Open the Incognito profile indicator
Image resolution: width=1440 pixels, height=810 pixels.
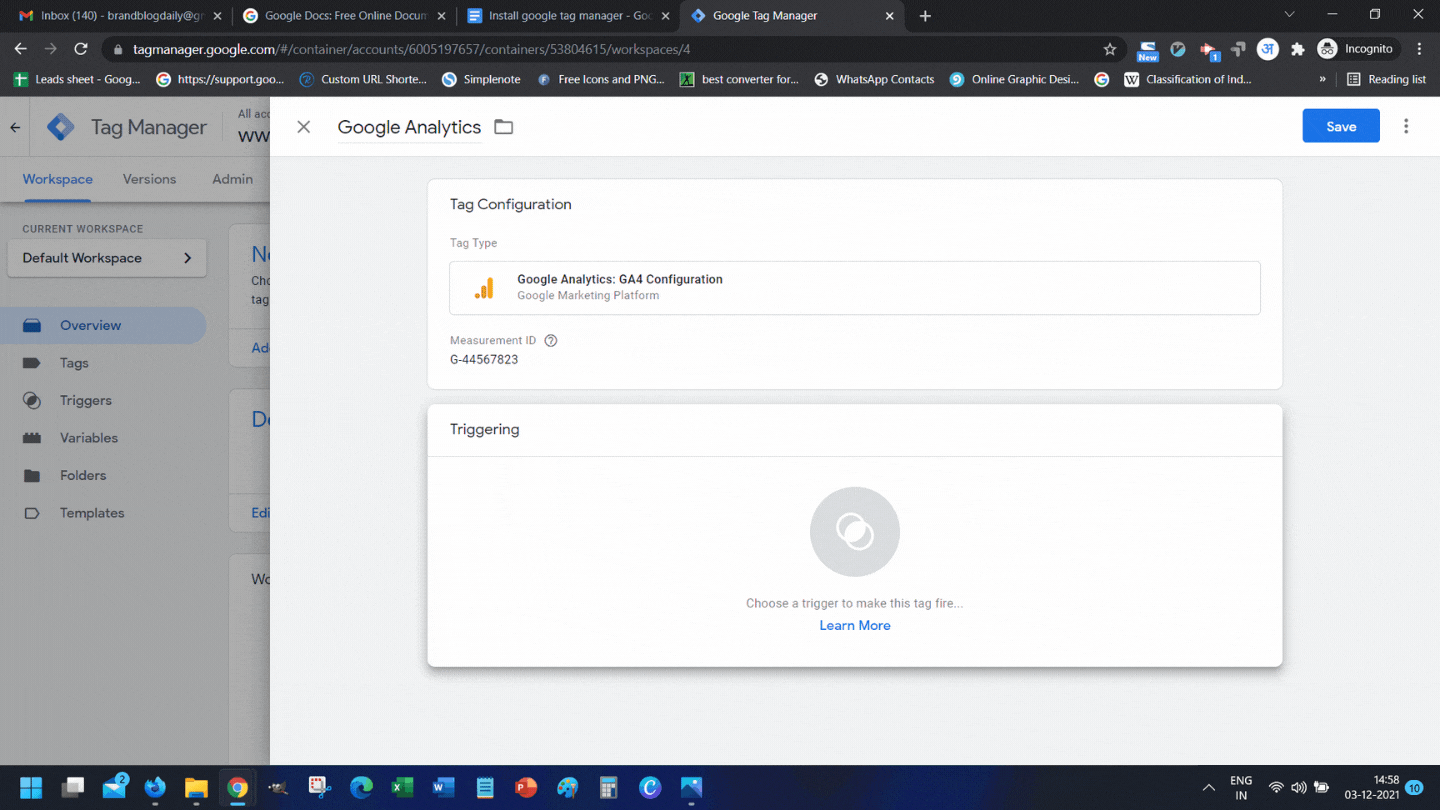coord(1356,49)
